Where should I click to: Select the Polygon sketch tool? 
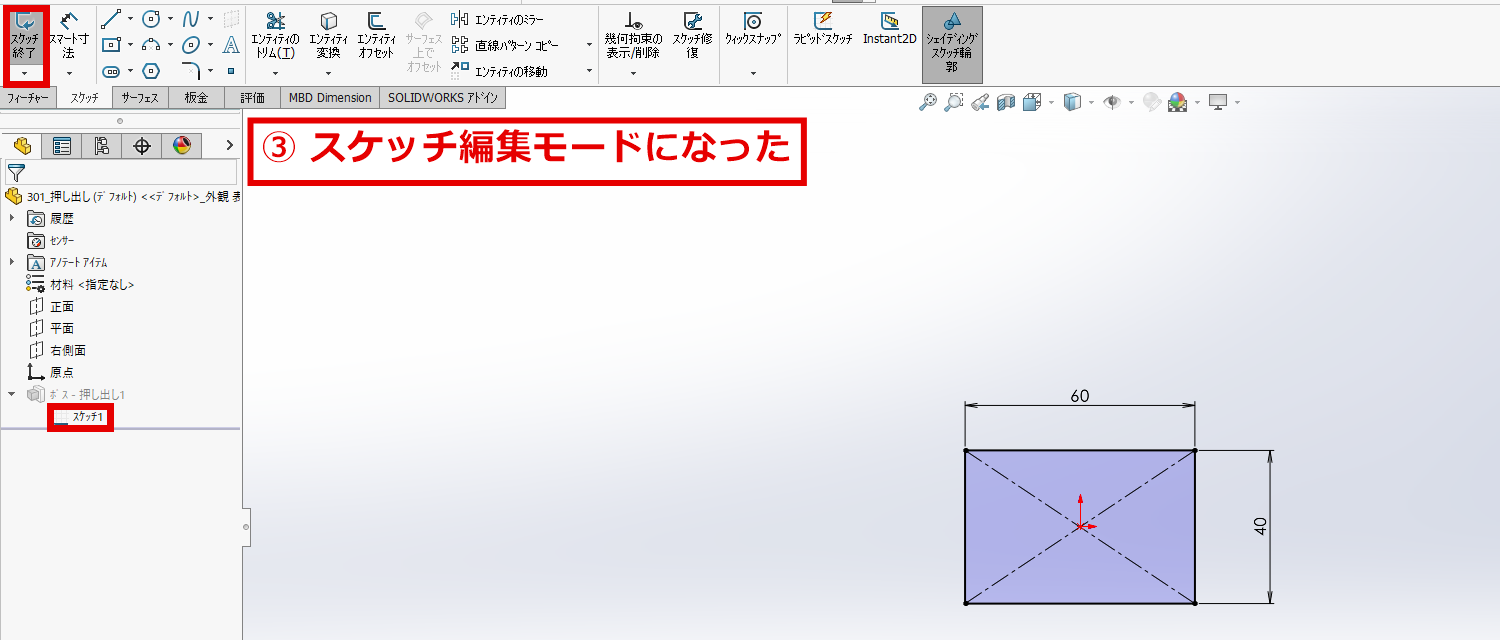[x=151, y=70]
